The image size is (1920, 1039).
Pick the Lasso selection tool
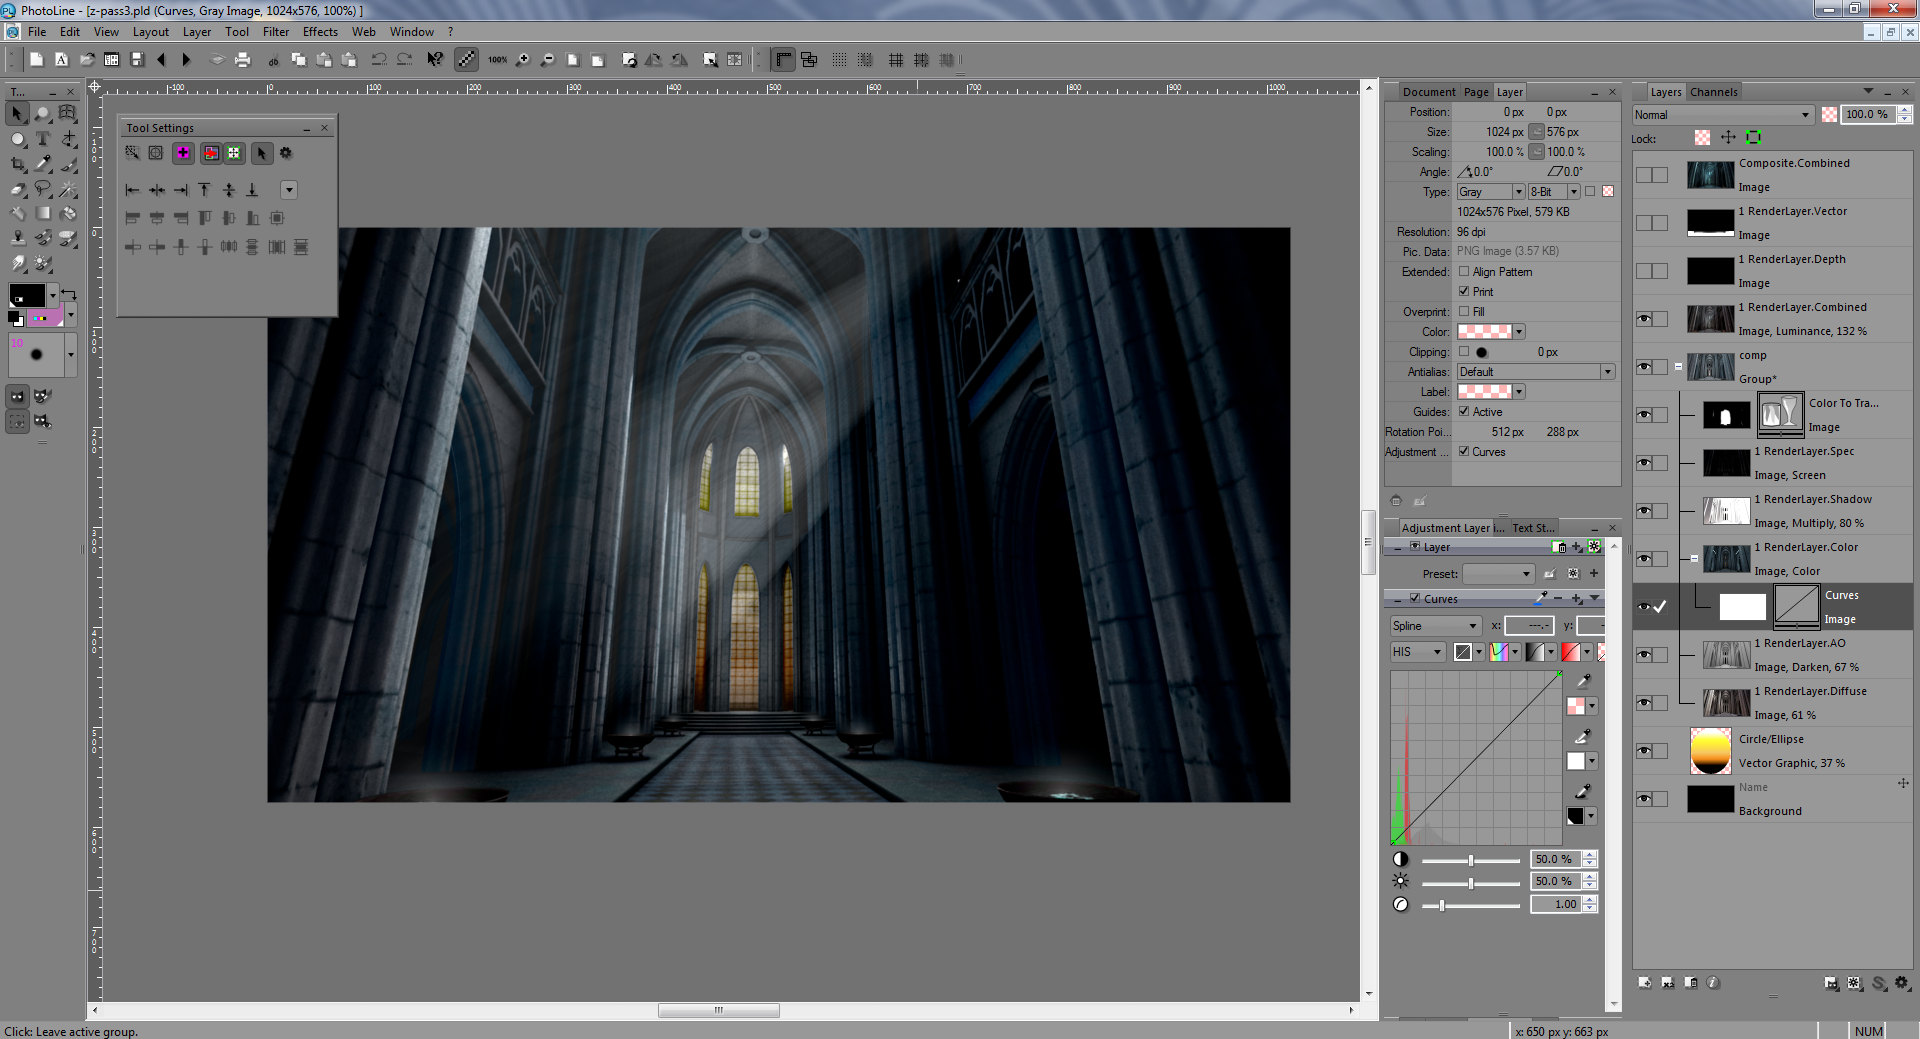pos(43,189)
